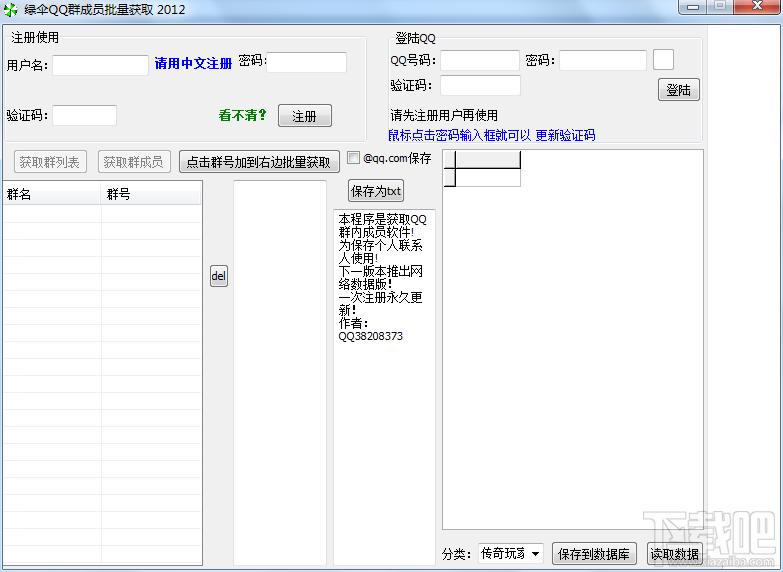Click the 读取数据 button
Image resolution: width=783 pixels, height=572 pixels.
[674, 554]
